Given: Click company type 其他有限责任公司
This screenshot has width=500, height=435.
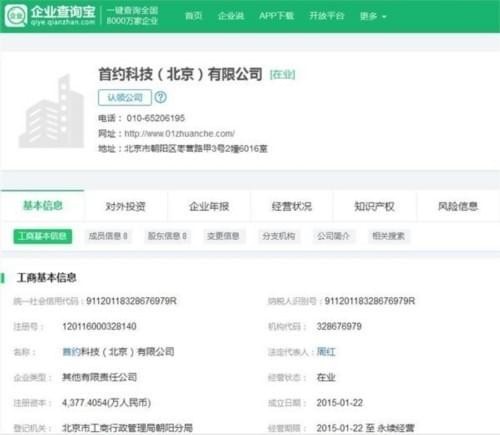Looking at the screenshot, I should point(100,377).
